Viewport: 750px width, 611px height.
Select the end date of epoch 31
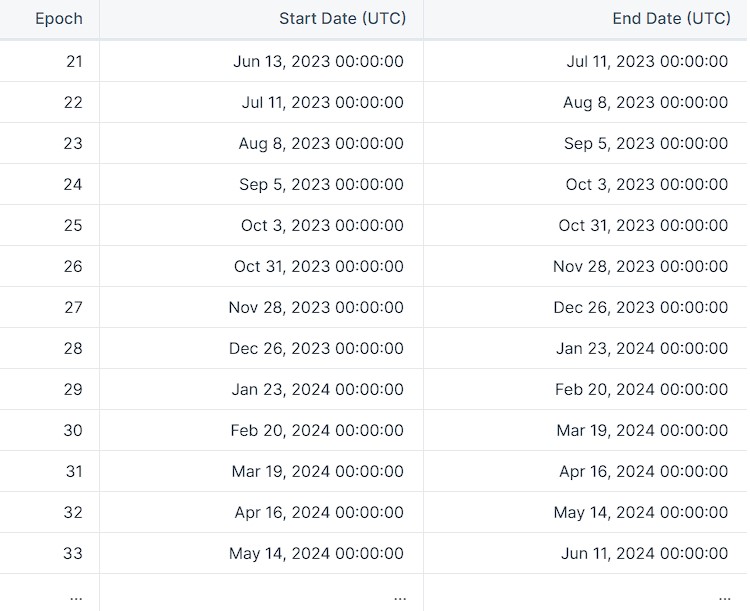tap(643, 471)
